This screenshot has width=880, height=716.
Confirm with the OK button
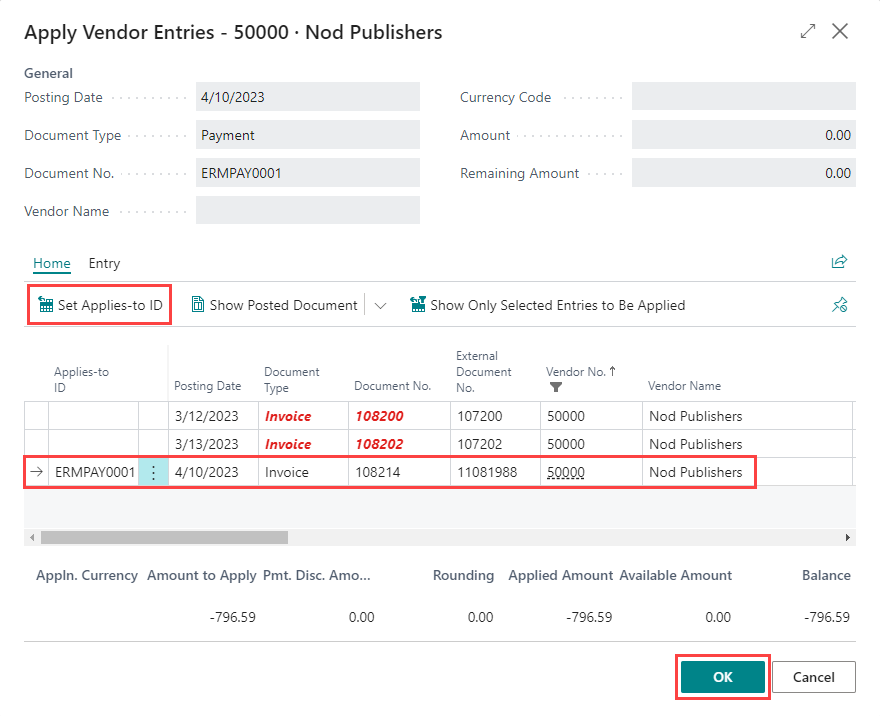point(722,677)
